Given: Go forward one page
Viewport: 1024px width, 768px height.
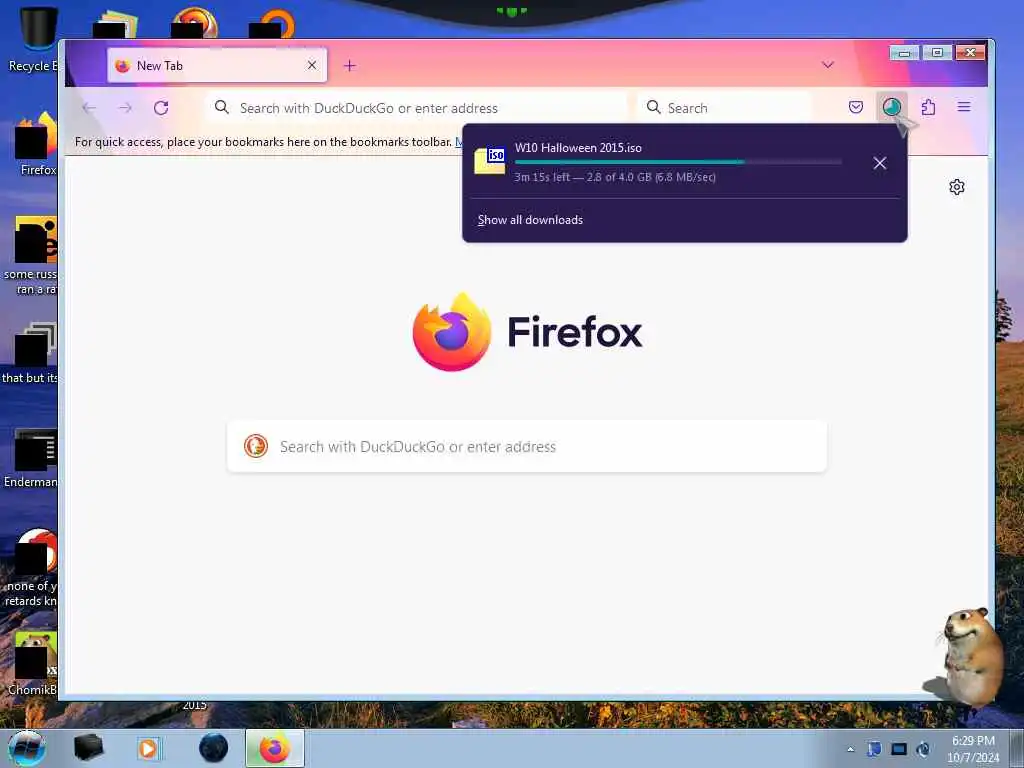Looking at the screenshot, I should tap(125, 108).
